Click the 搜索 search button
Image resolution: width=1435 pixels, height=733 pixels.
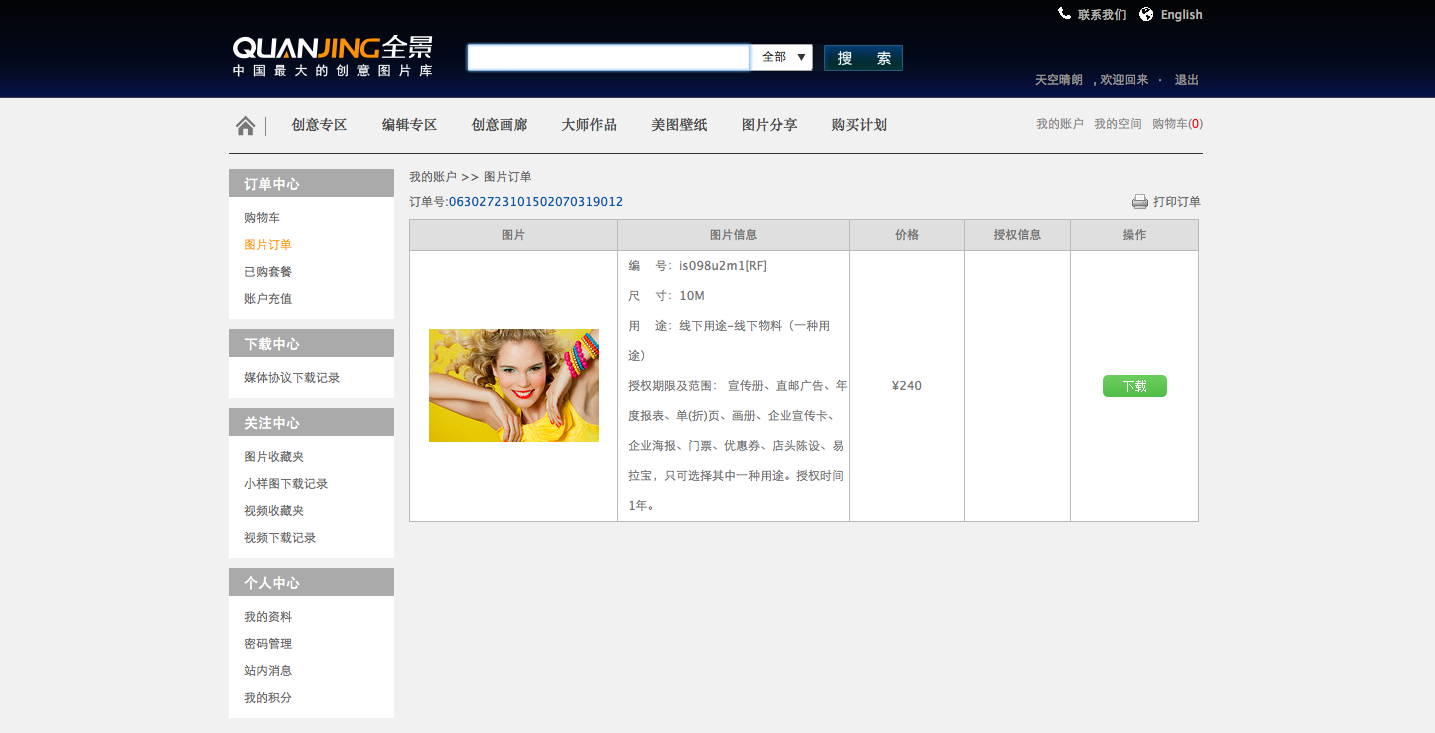pyautogui.click(x=863, y=58)
